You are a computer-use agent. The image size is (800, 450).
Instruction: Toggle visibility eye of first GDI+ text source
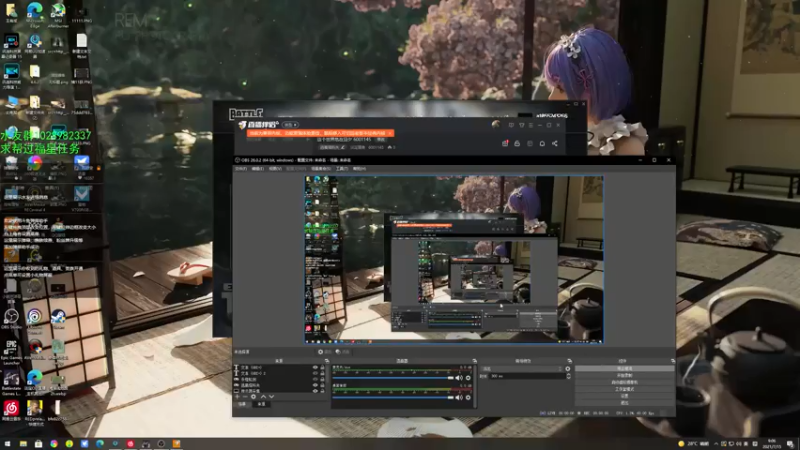click(315, 367)
